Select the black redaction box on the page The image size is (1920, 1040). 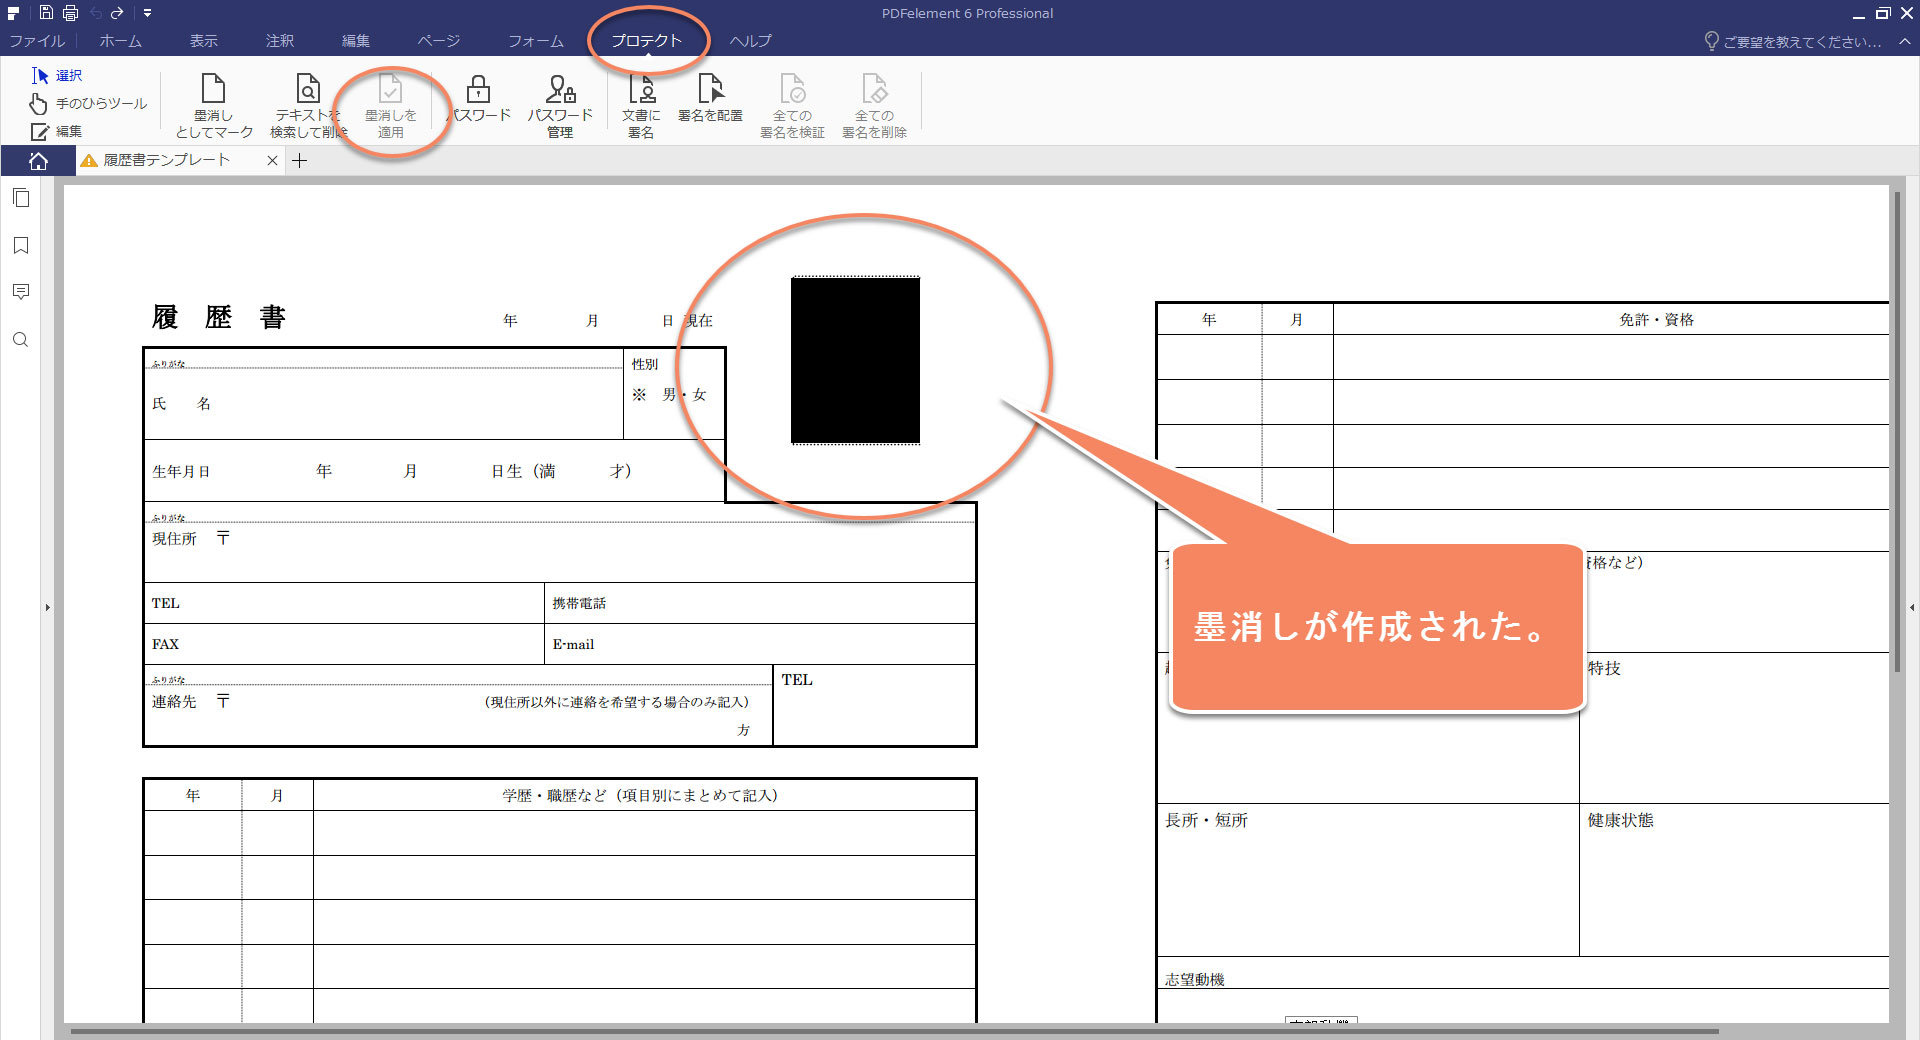(855, 361)
